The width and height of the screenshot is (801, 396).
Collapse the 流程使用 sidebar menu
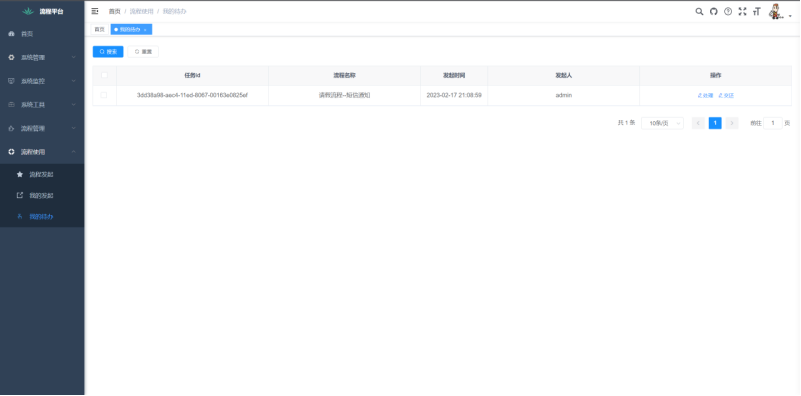(42, 152)
